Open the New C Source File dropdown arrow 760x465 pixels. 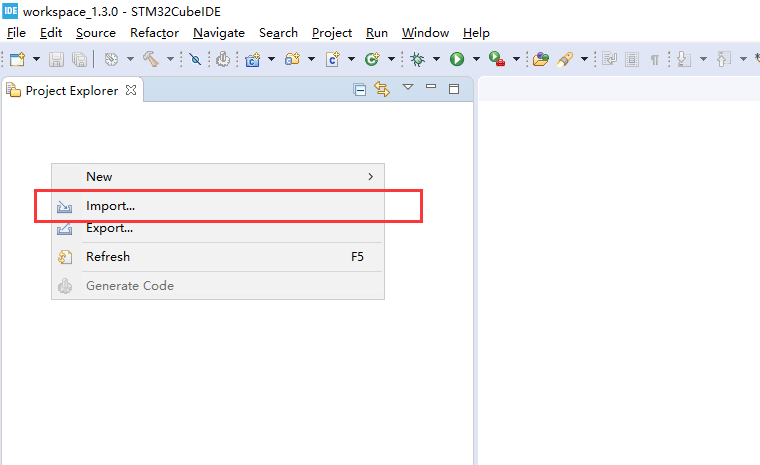click(x=351, y=59)
